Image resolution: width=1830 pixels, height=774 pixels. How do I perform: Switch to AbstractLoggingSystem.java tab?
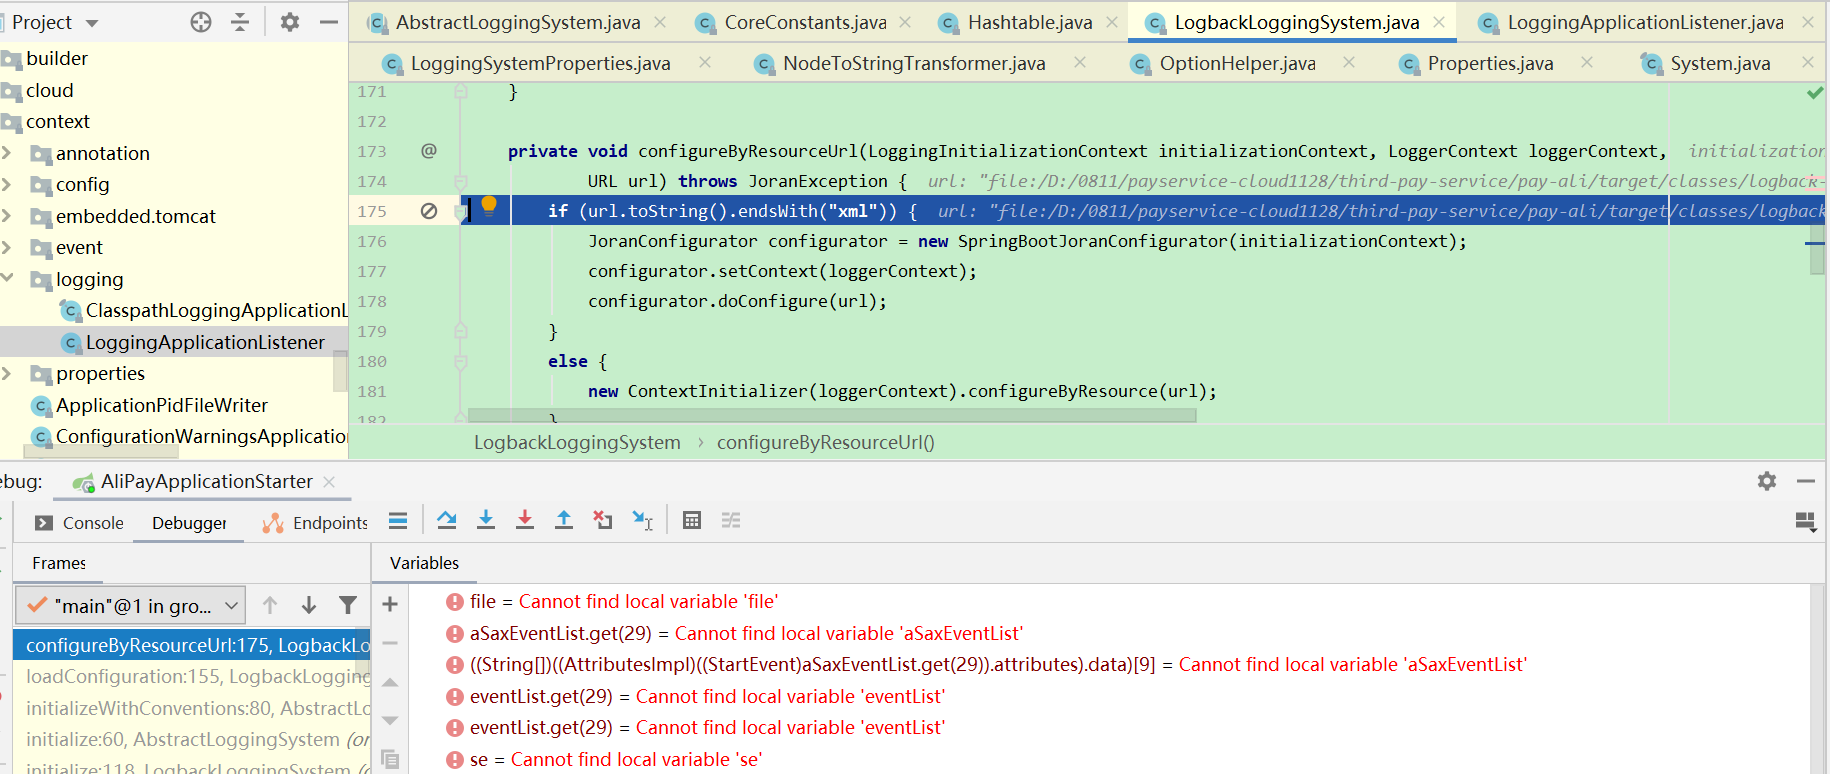coord(517,22)
